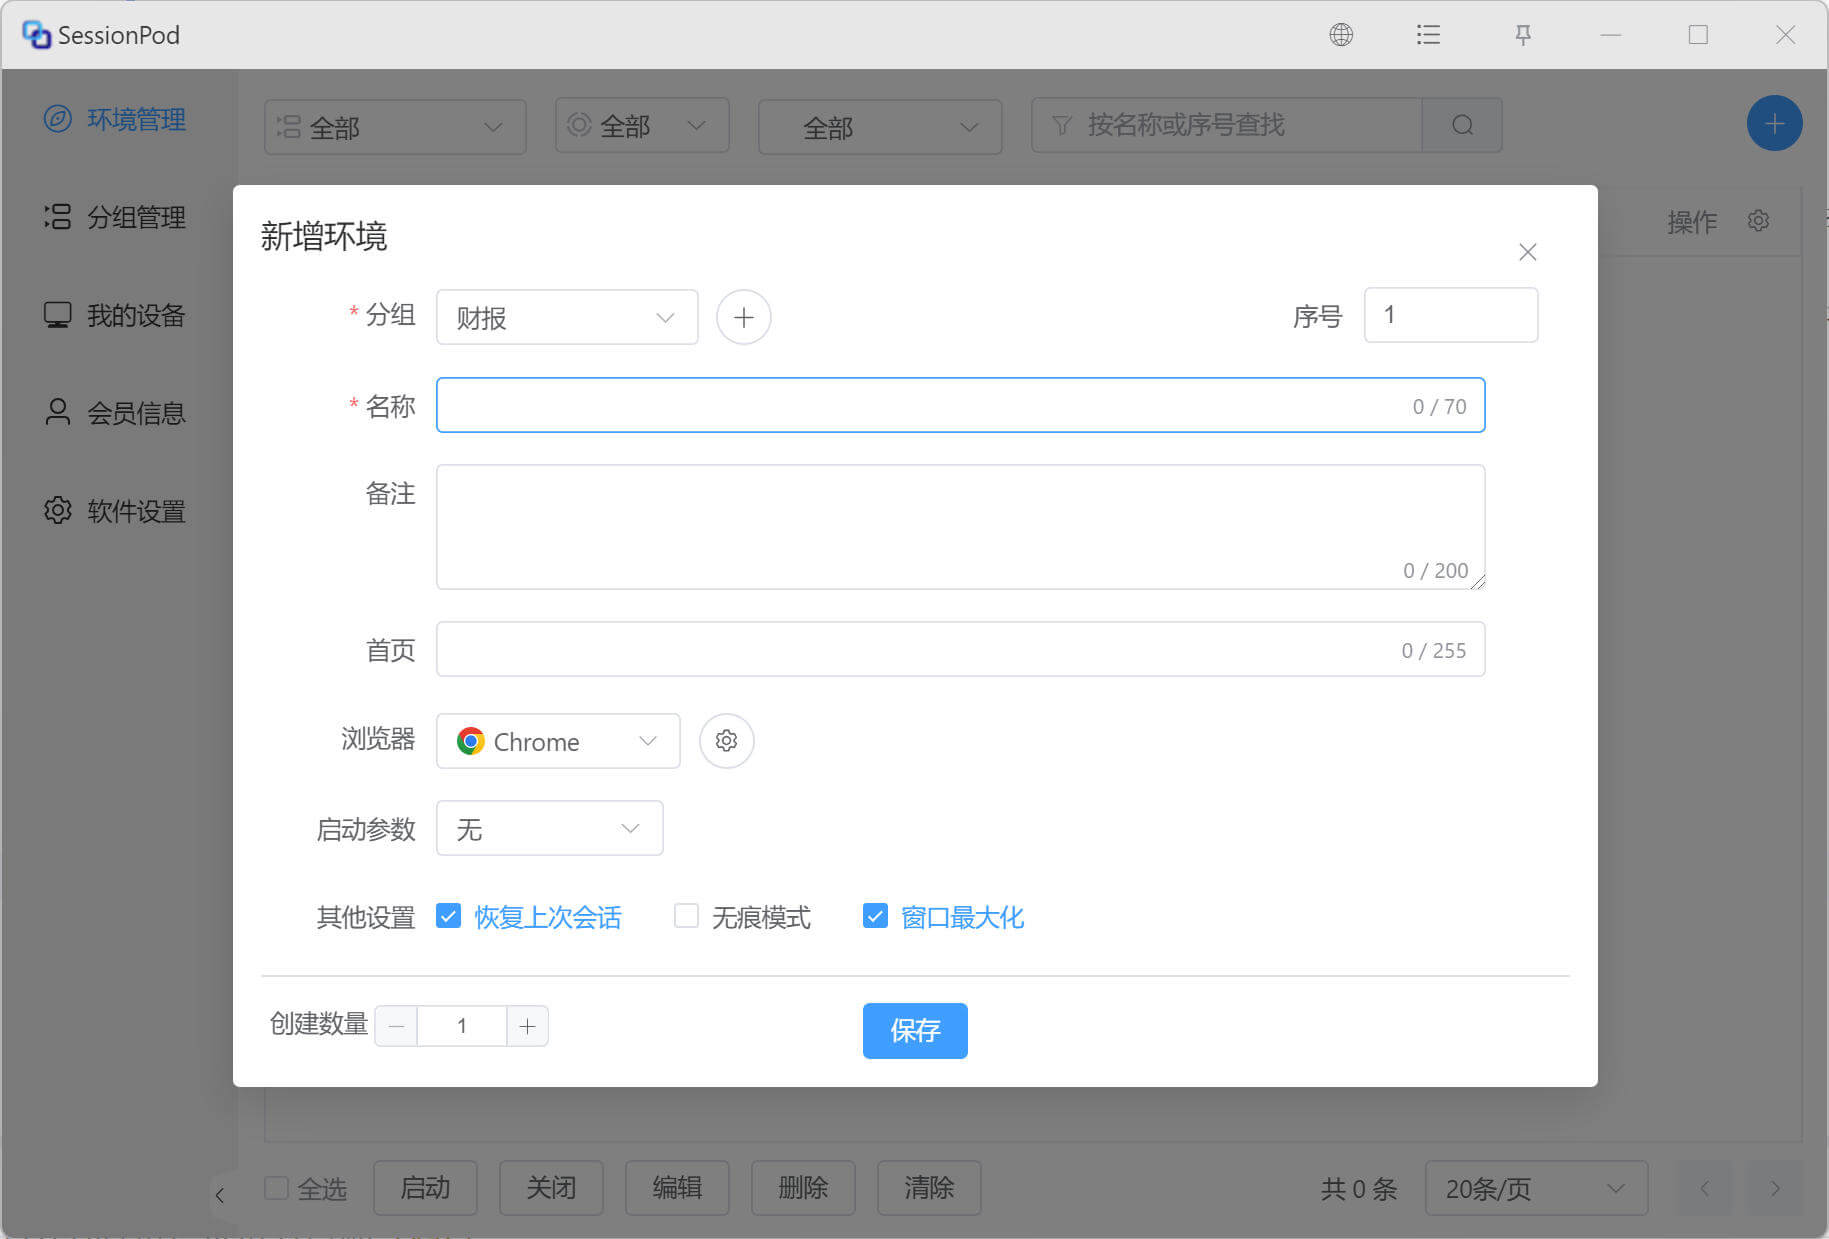Focus the 名称 input field
Image resolution: width=1829 pixels, height=1239 pixels.
pos(960,405)
